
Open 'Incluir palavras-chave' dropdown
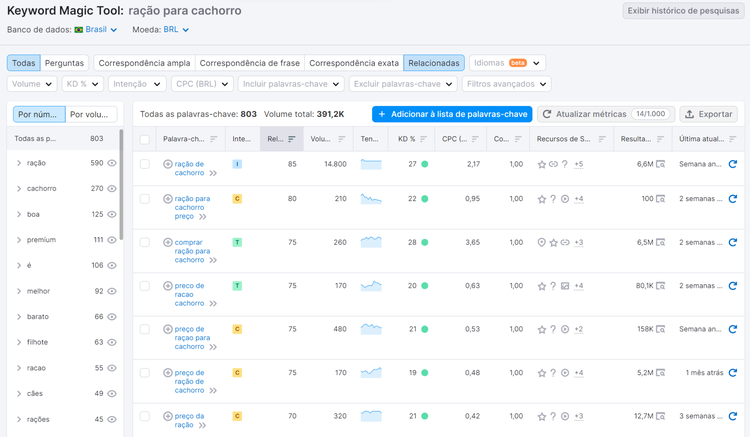click(291, 84)
